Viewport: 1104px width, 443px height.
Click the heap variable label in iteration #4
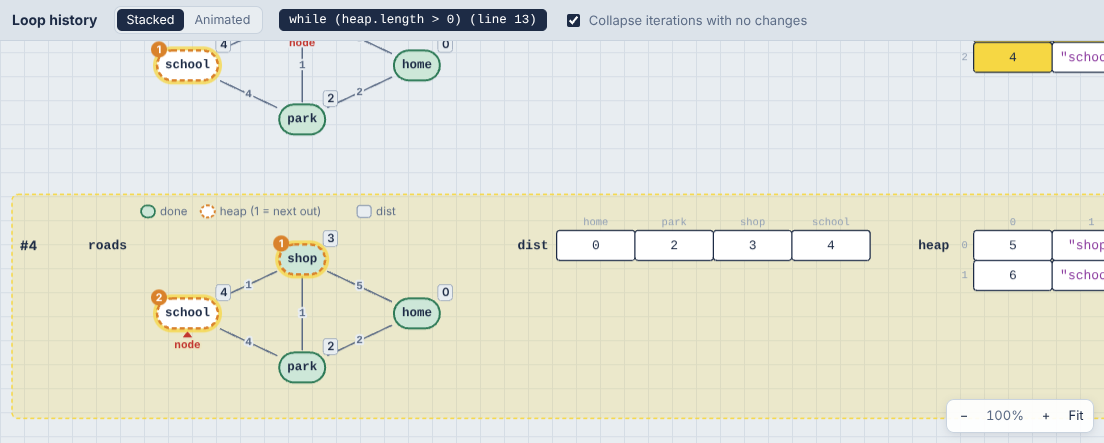click(934, 246)
